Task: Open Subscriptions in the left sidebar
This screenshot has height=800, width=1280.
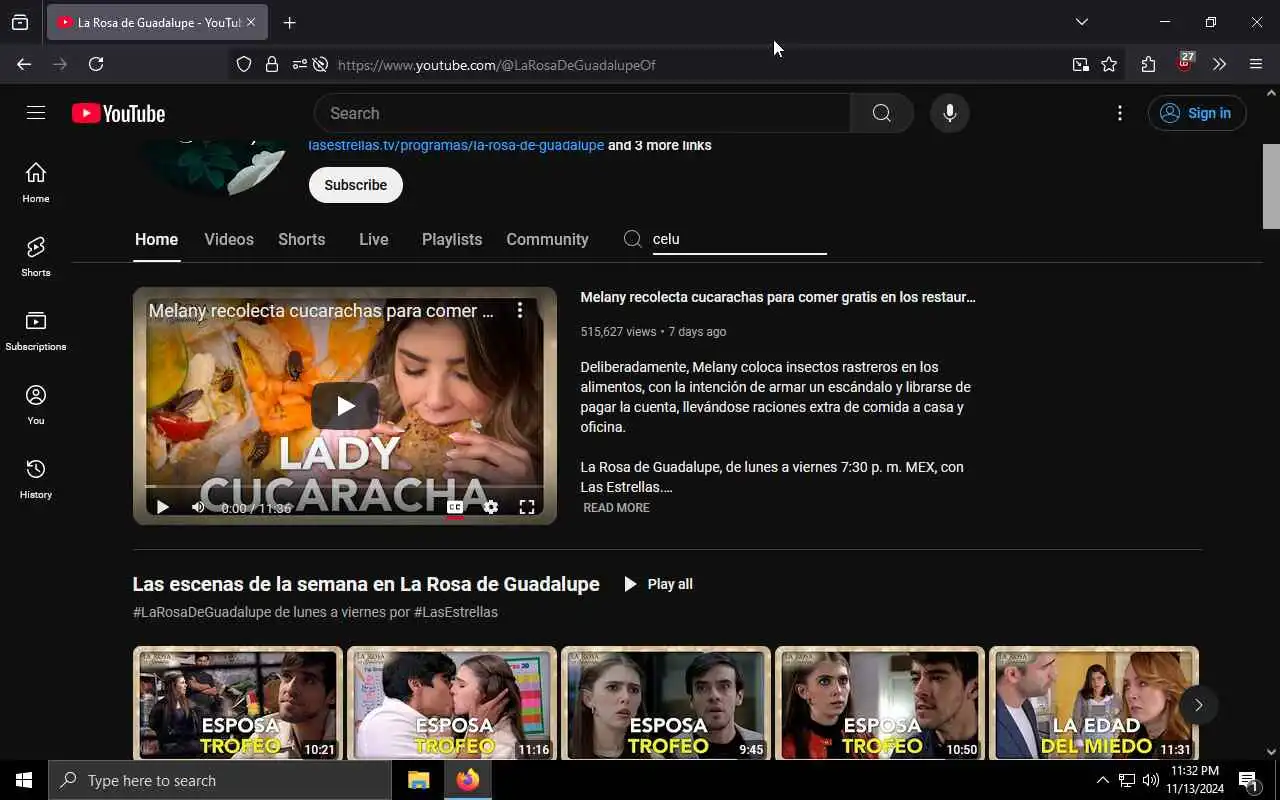Action: [36, 330]
